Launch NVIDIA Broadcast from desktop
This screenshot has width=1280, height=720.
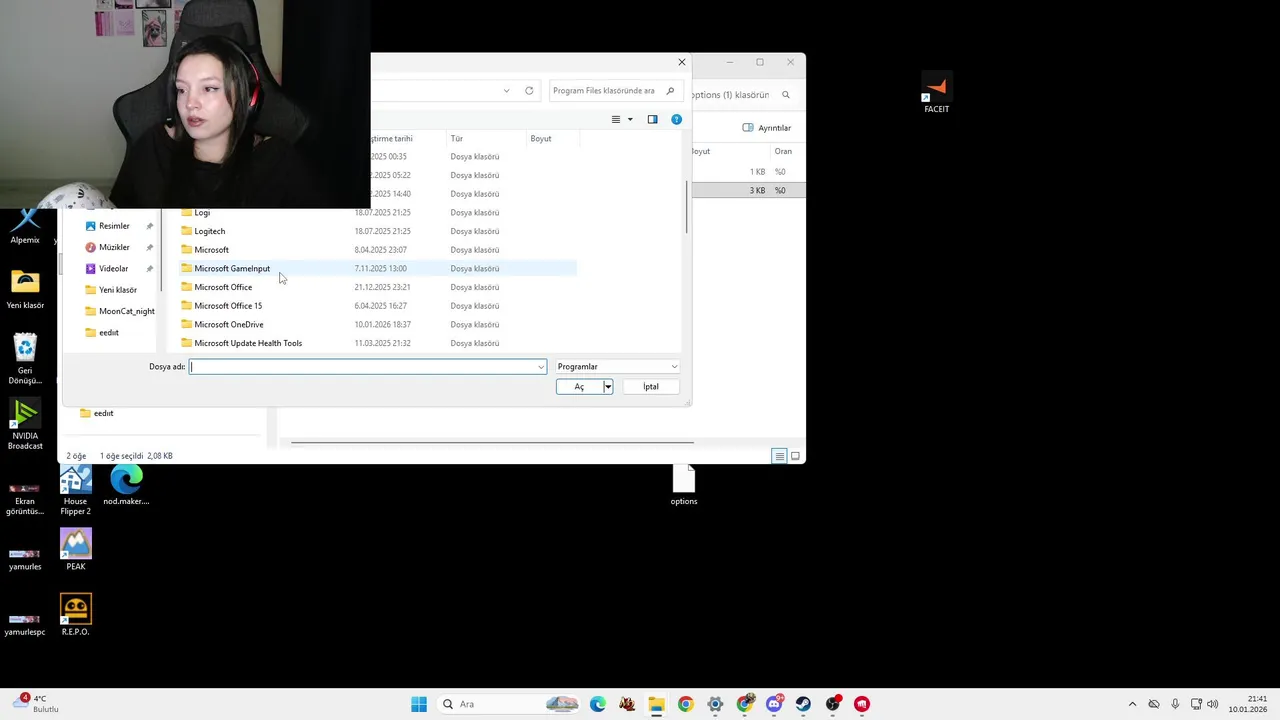pos(25,425)
